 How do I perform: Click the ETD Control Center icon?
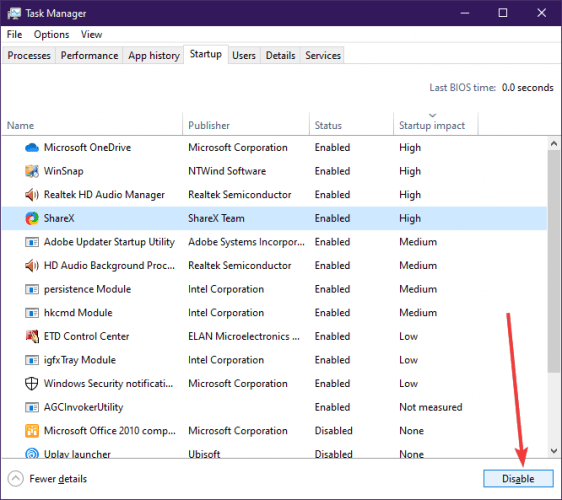click(x=32, y=336)
